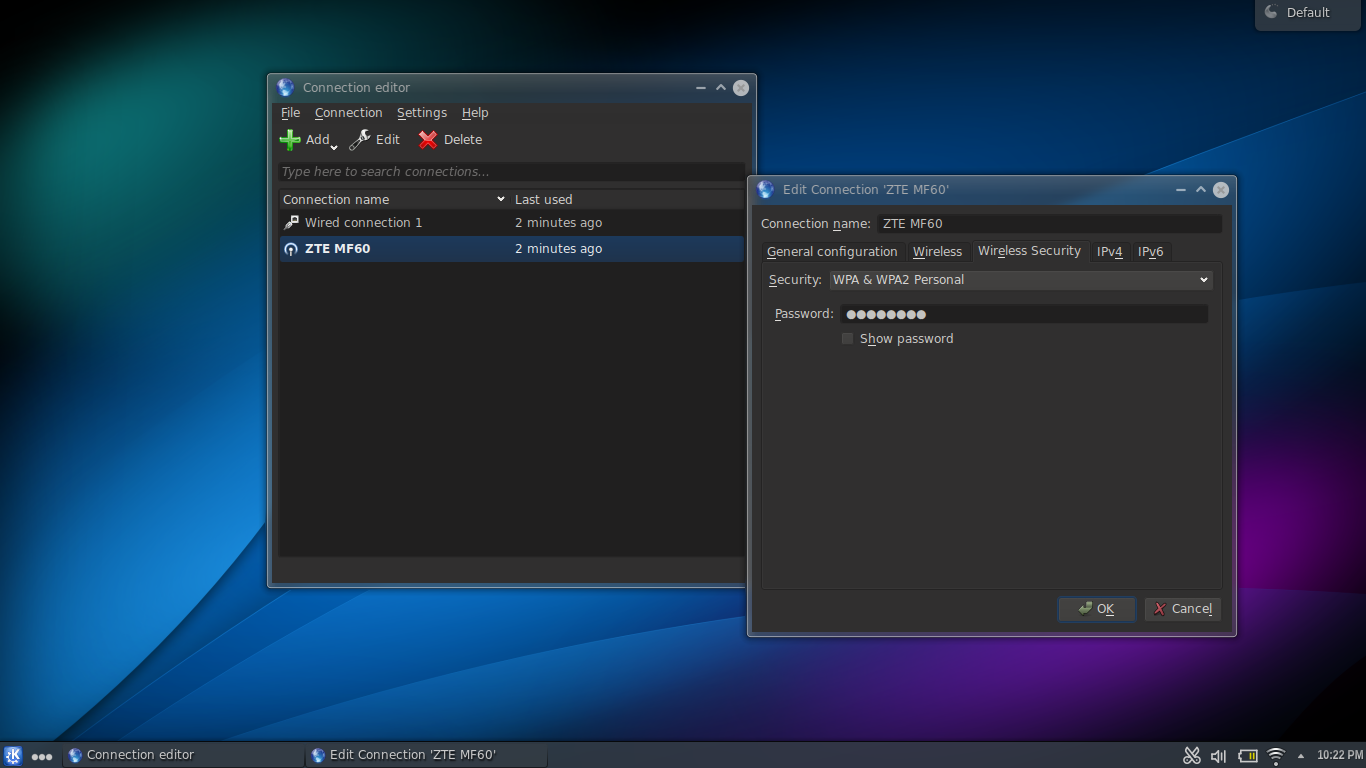This screenshot has height=768, width=1366.
Task: Switch to General configuration tab
Action: point(832,252)
